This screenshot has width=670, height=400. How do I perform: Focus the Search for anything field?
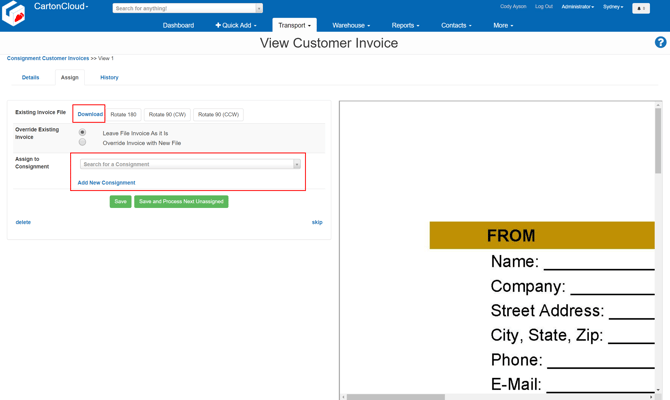tap(184, 8)
